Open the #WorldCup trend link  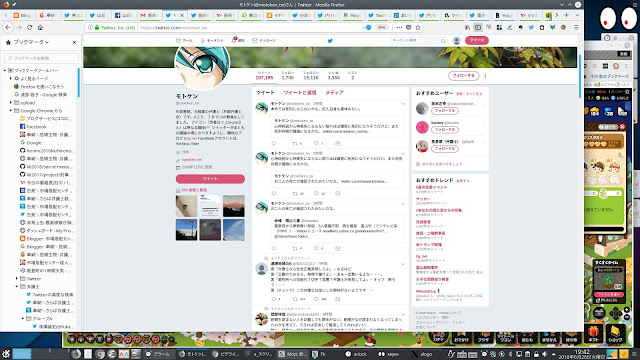[x=426, y=291]
